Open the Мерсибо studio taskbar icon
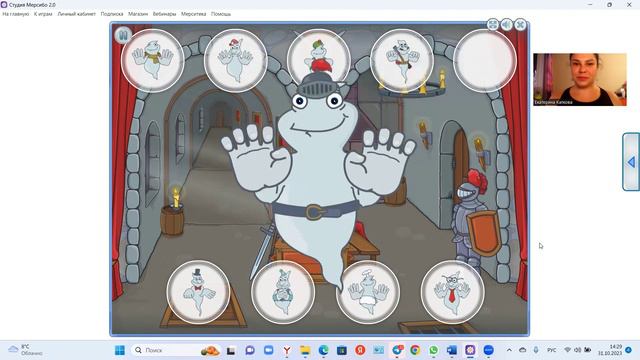Image resolution: width=640 pixels, height=360 pixels. pos(470,350)
